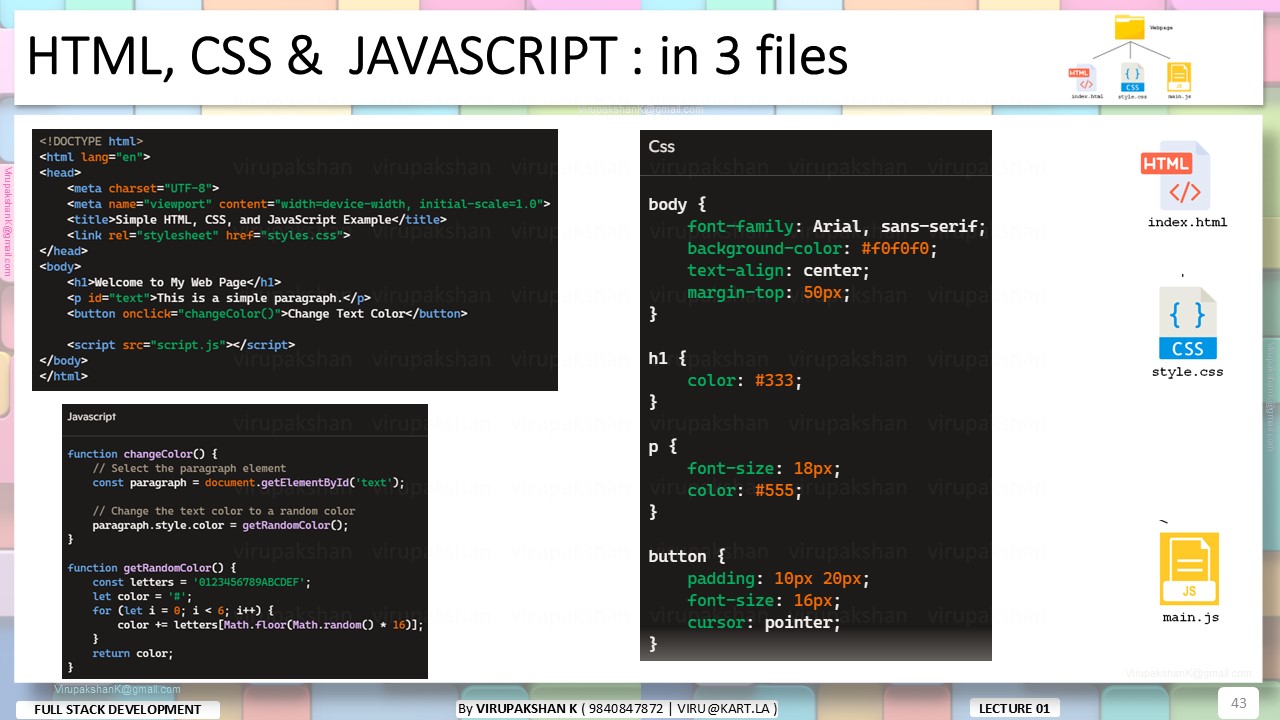Screen dimensions: 1280x720
Task: Click the 'function getRandomColor()' line
Action: pyautogui.click(x=152, y=568)
